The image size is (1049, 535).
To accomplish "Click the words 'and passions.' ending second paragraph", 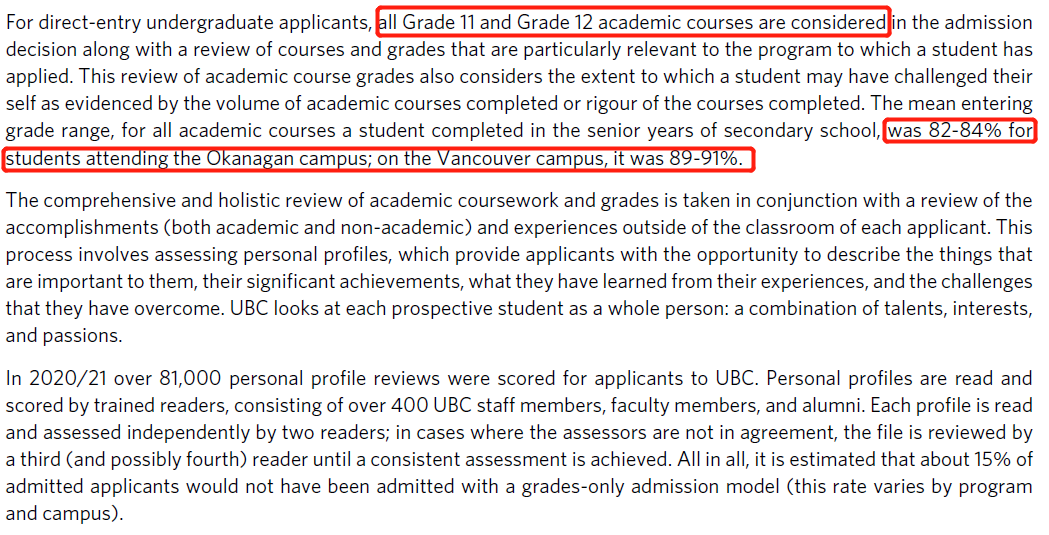I will point(64,336).
